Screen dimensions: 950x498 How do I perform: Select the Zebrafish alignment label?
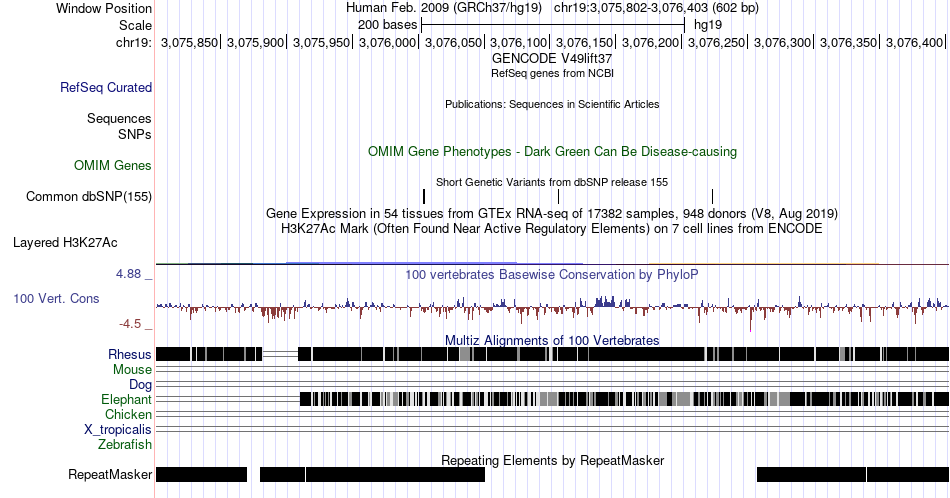[x=125, y=444]
